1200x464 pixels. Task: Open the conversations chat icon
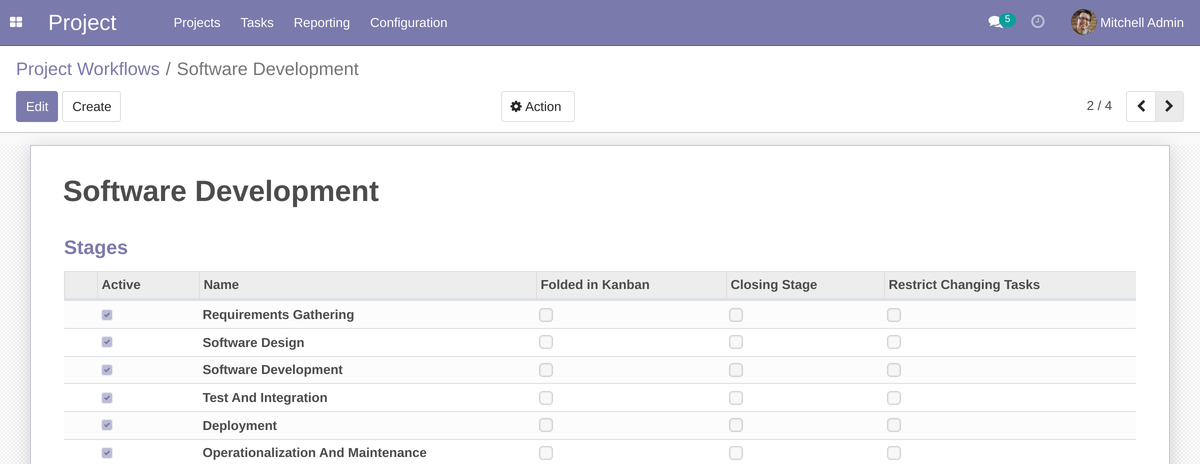coord(995,22)
